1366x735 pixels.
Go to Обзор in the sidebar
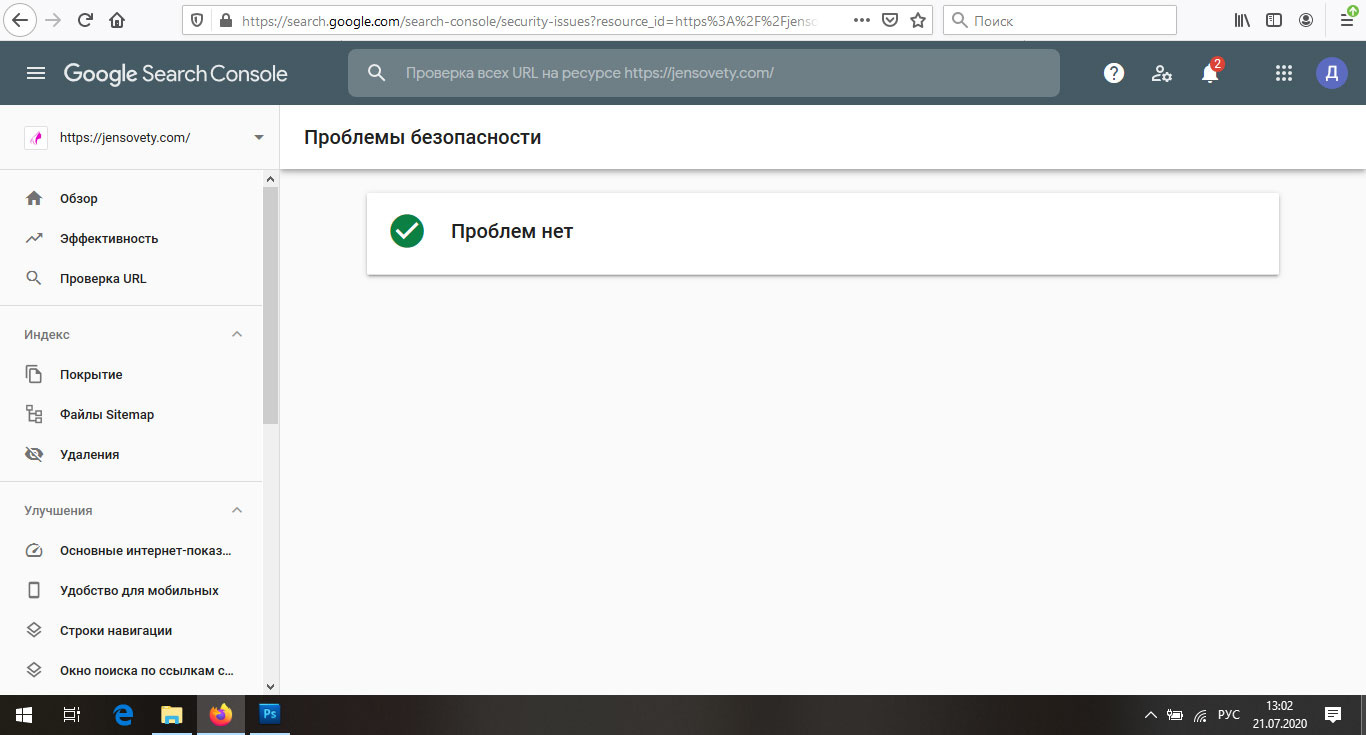(79, 199)
